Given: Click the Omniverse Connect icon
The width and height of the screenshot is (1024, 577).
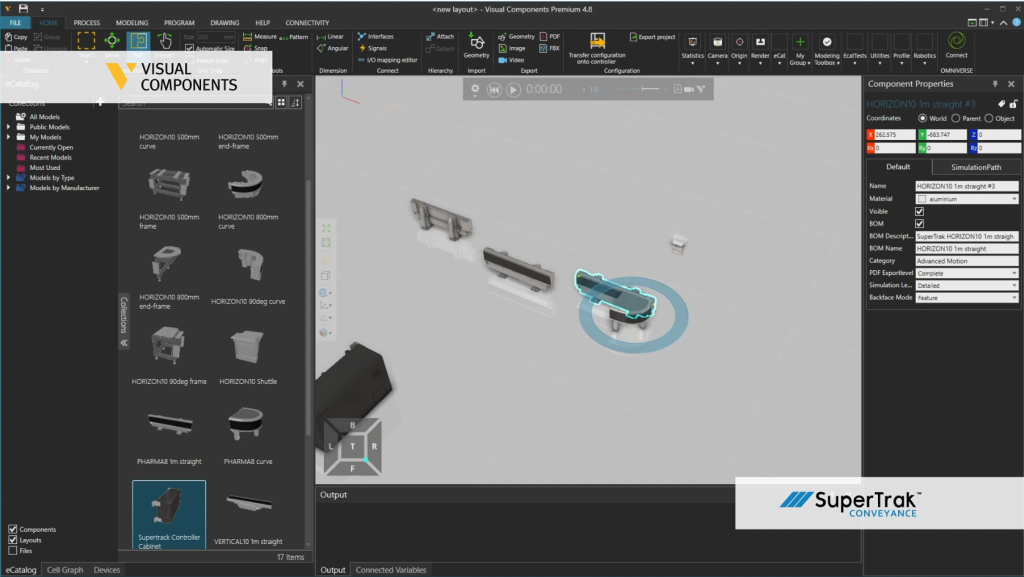Looking at the screenshot, I should pyautogui.click(x=956, y=41).
